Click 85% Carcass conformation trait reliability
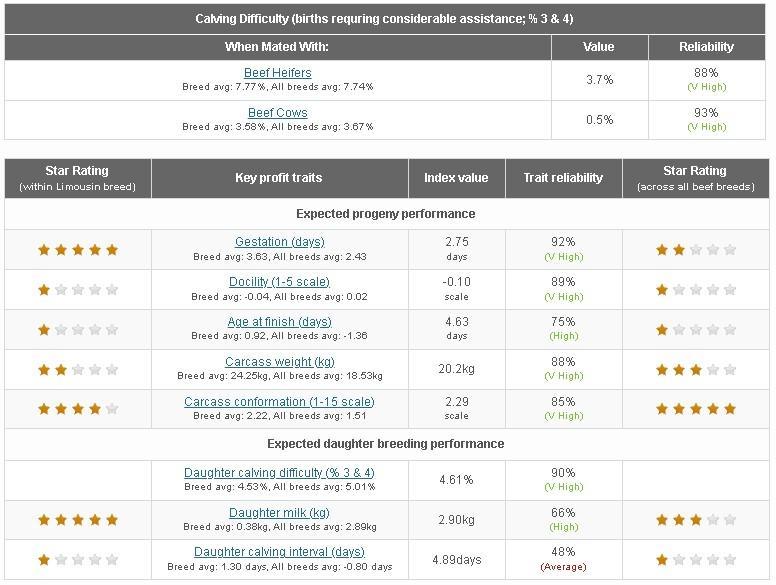This screenshot has height=585, width=776. click(x=563, y=408)
